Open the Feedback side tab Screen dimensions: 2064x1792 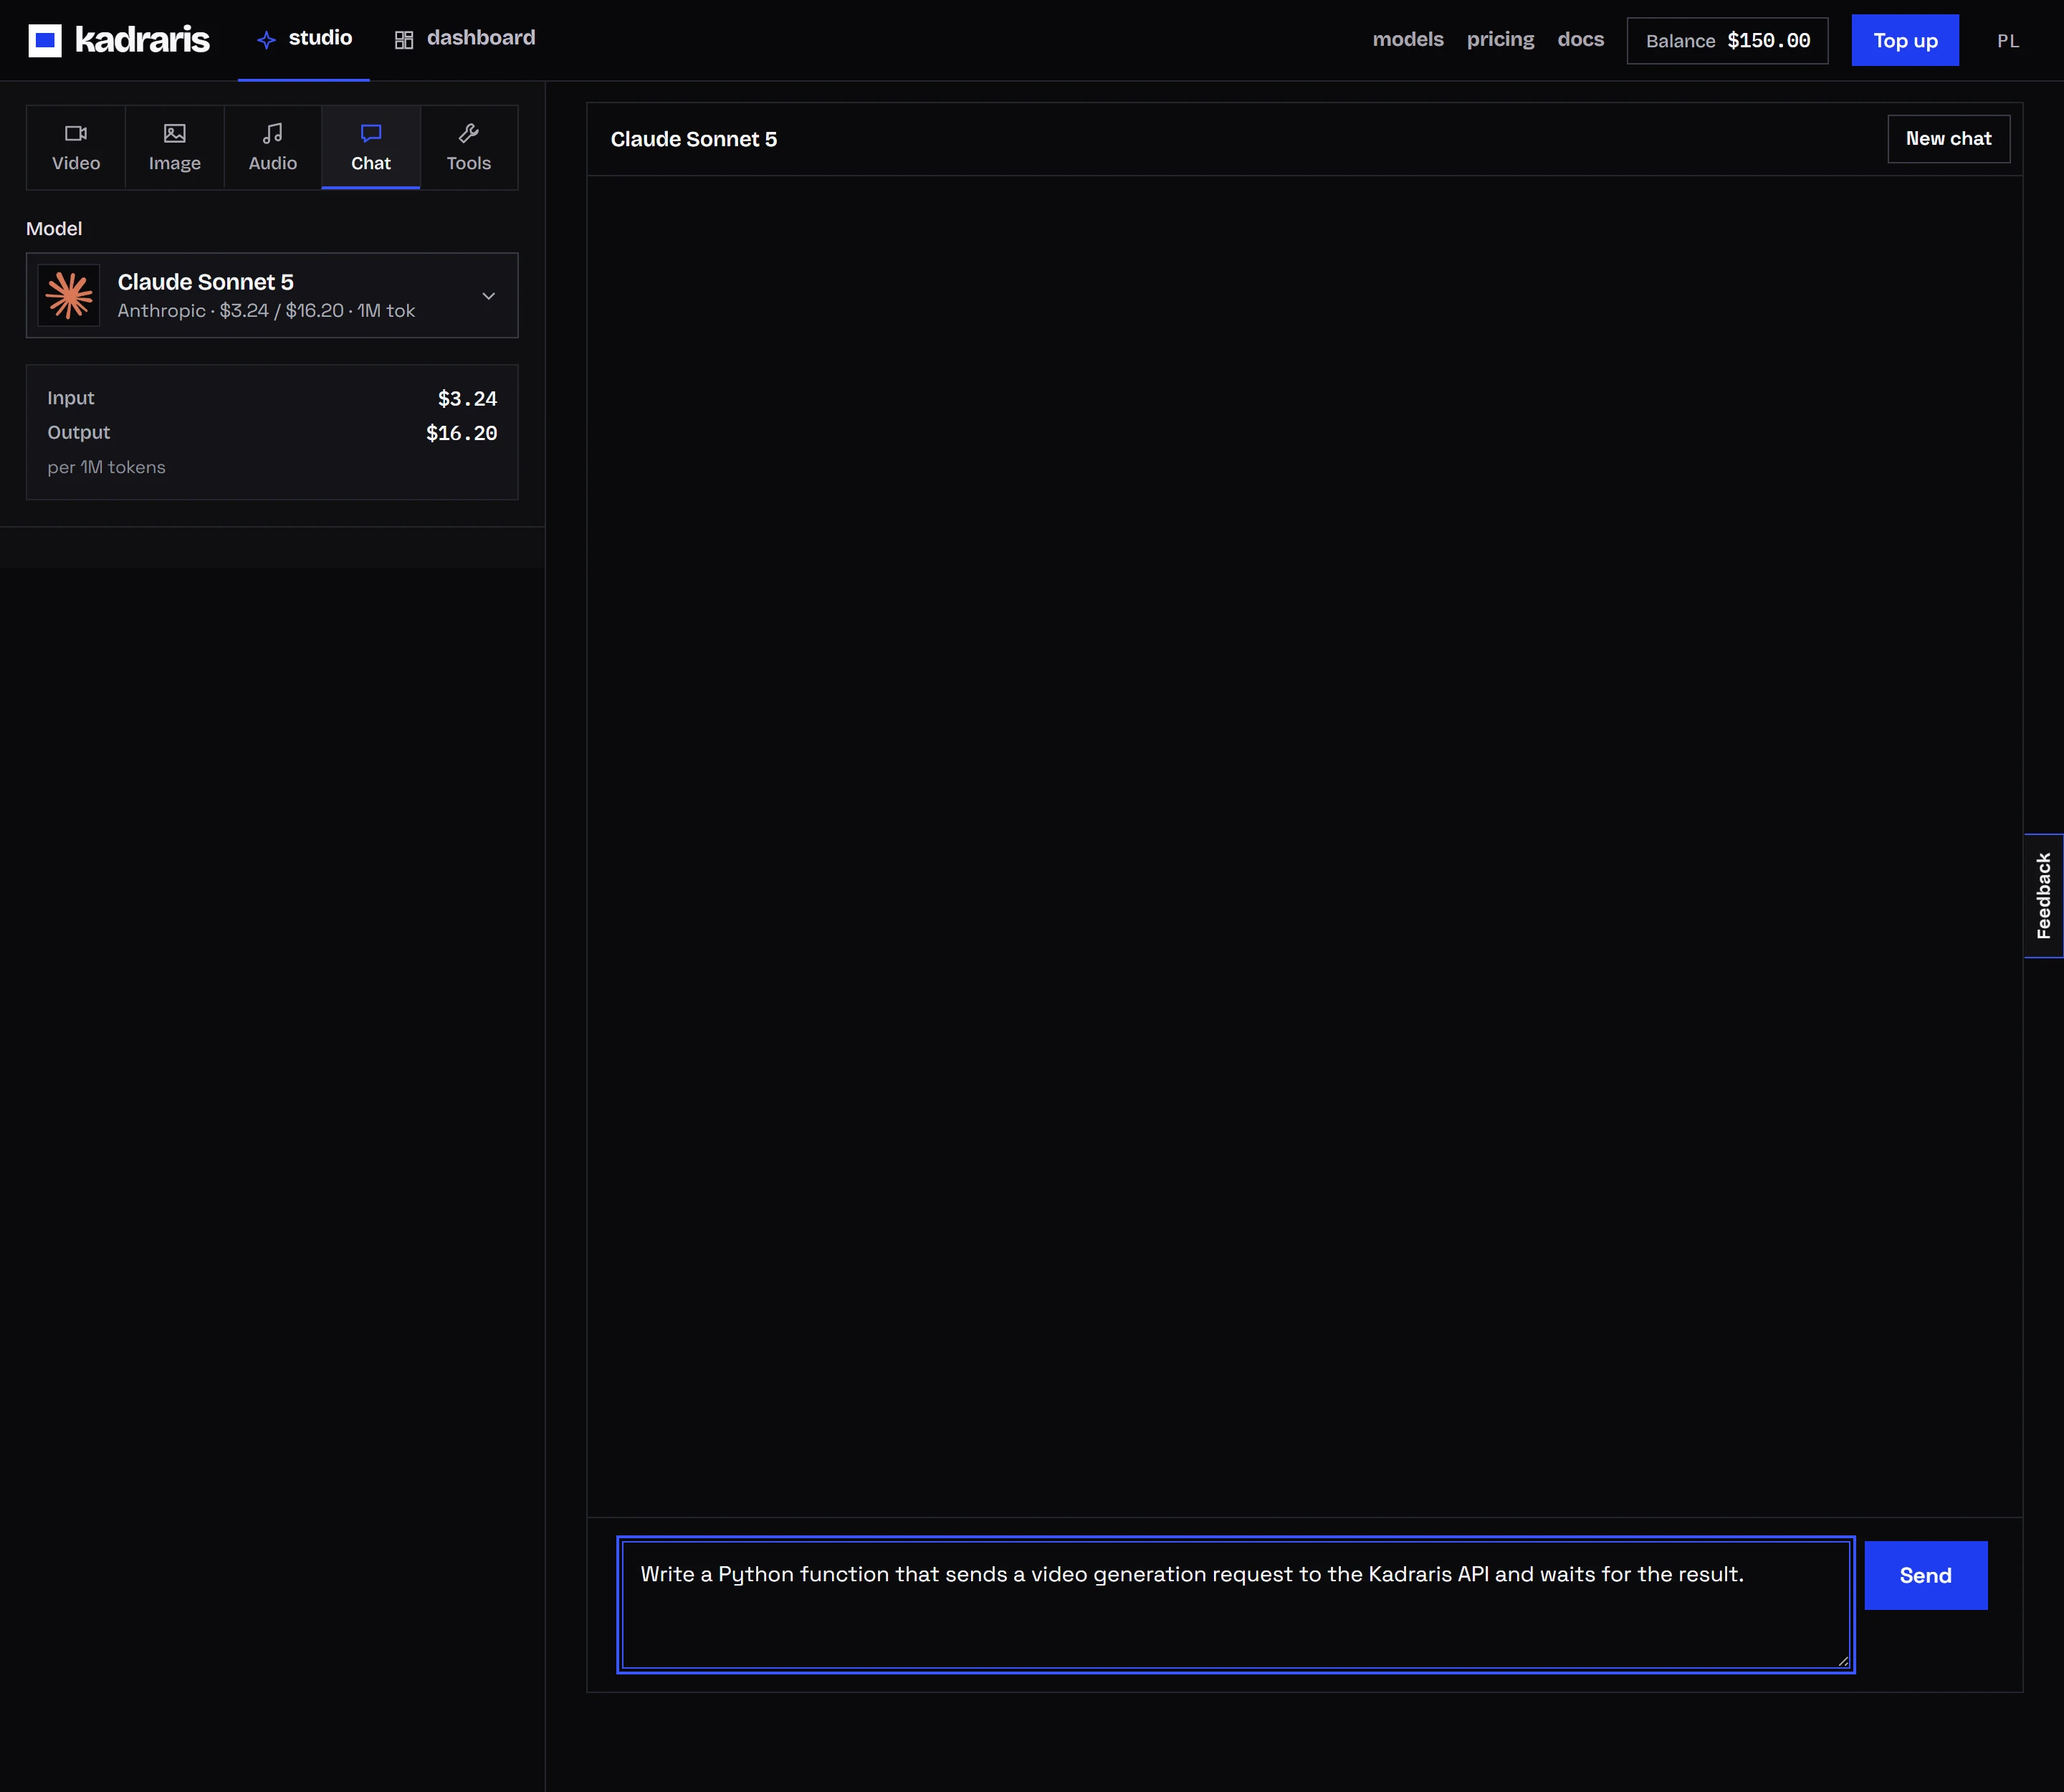[2043, 896]
